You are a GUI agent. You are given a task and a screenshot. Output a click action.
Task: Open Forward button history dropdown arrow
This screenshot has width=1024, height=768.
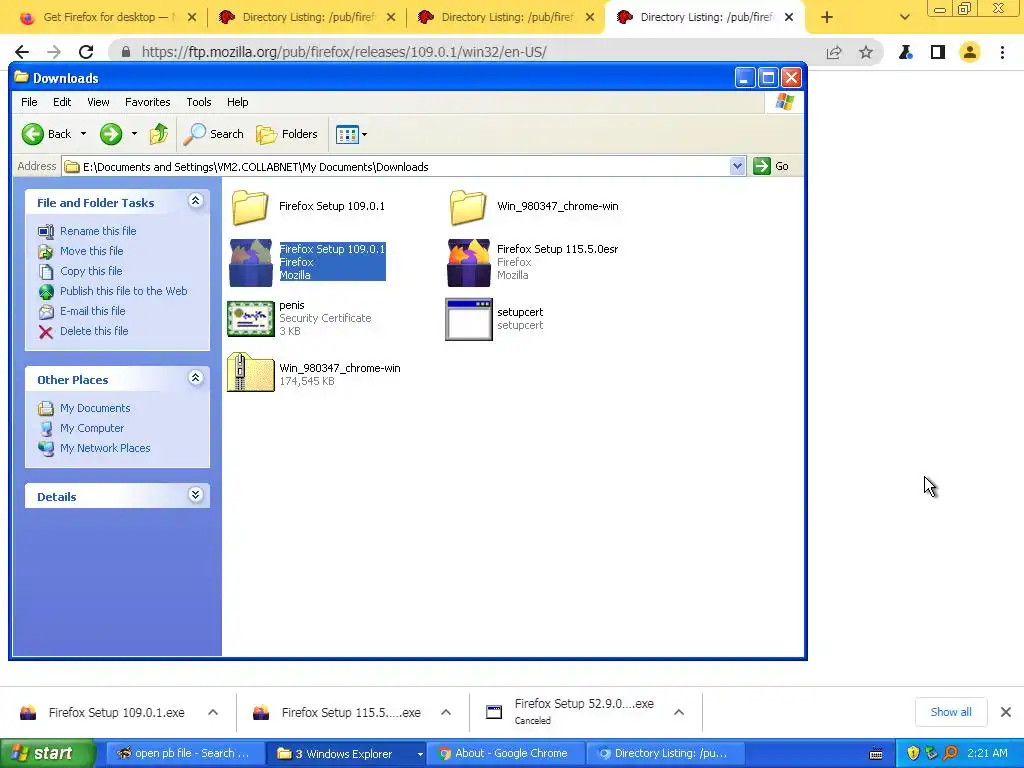click(135, 134)
